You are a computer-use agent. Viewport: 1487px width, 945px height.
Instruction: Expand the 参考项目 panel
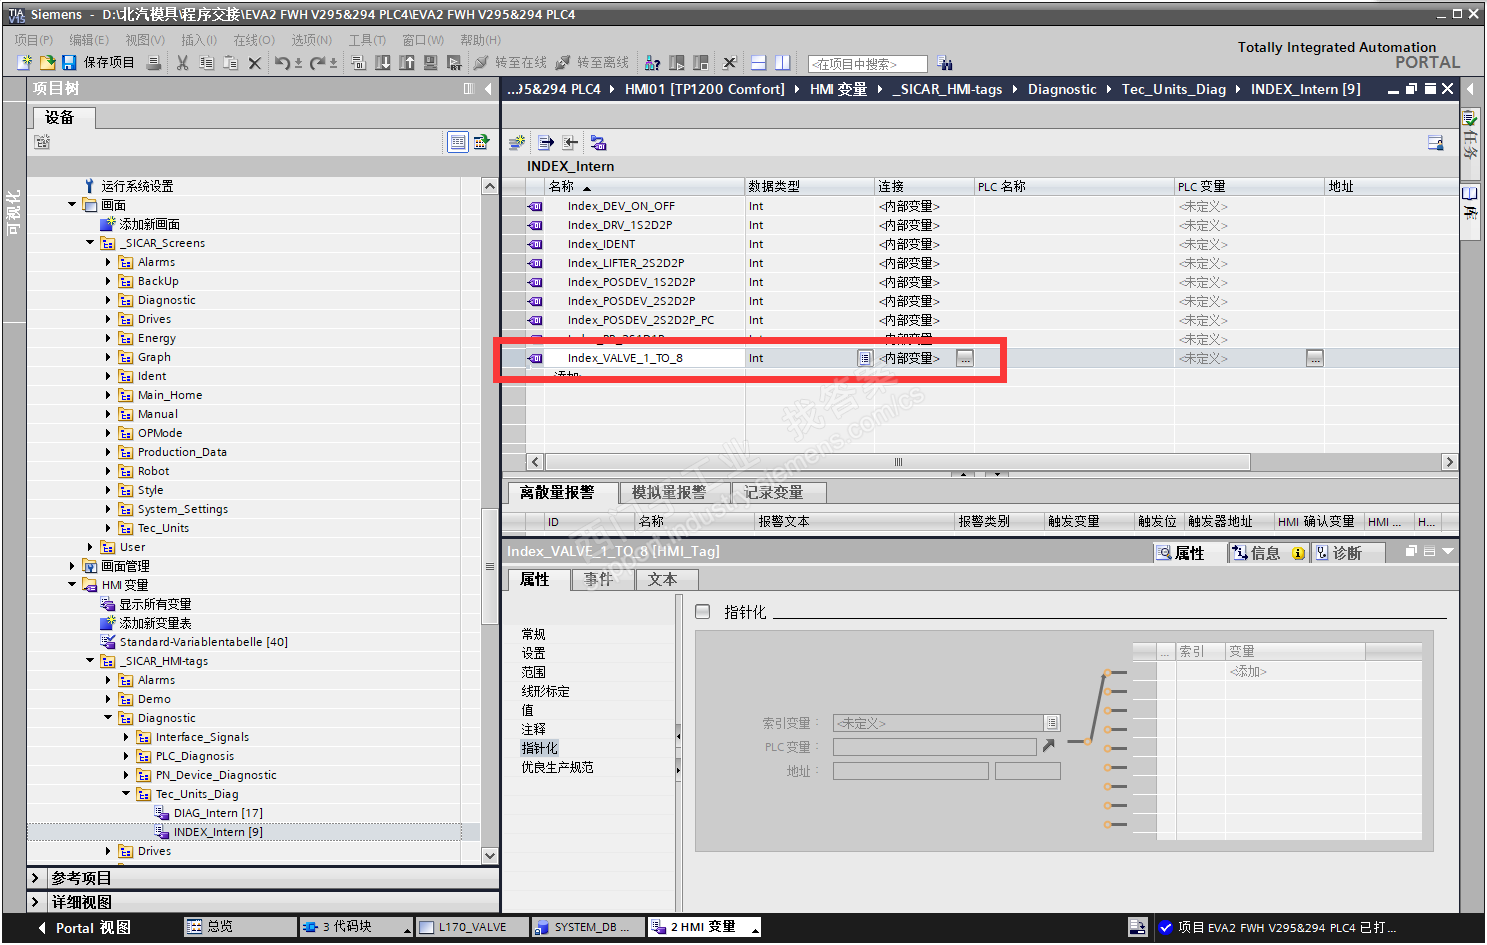(x=35, y=878)
